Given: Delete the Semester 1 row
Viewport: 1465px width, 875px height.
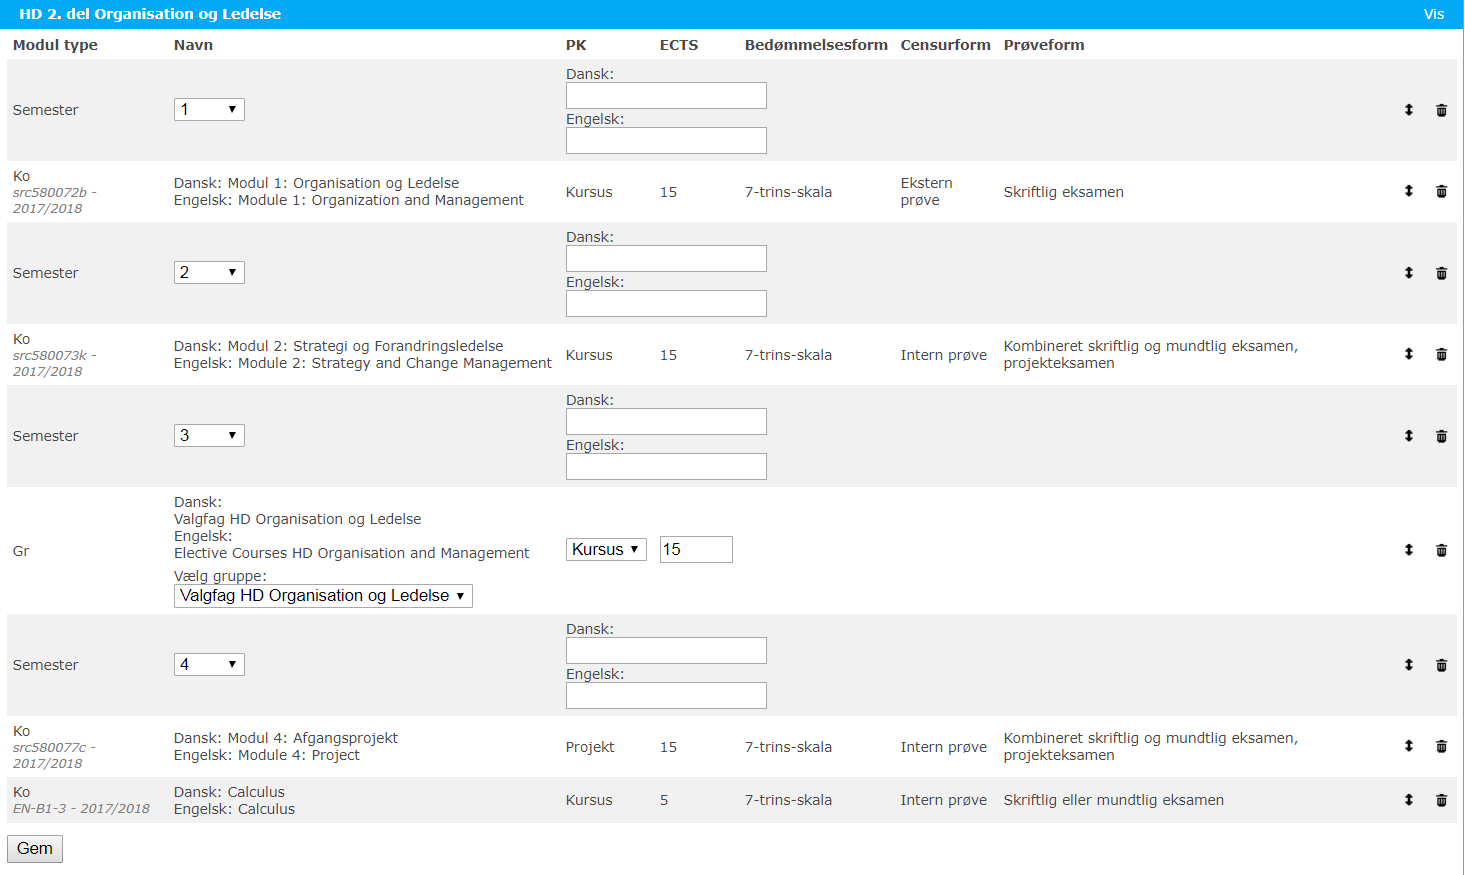Looking at the screenshot, I should pos(1441,110).
